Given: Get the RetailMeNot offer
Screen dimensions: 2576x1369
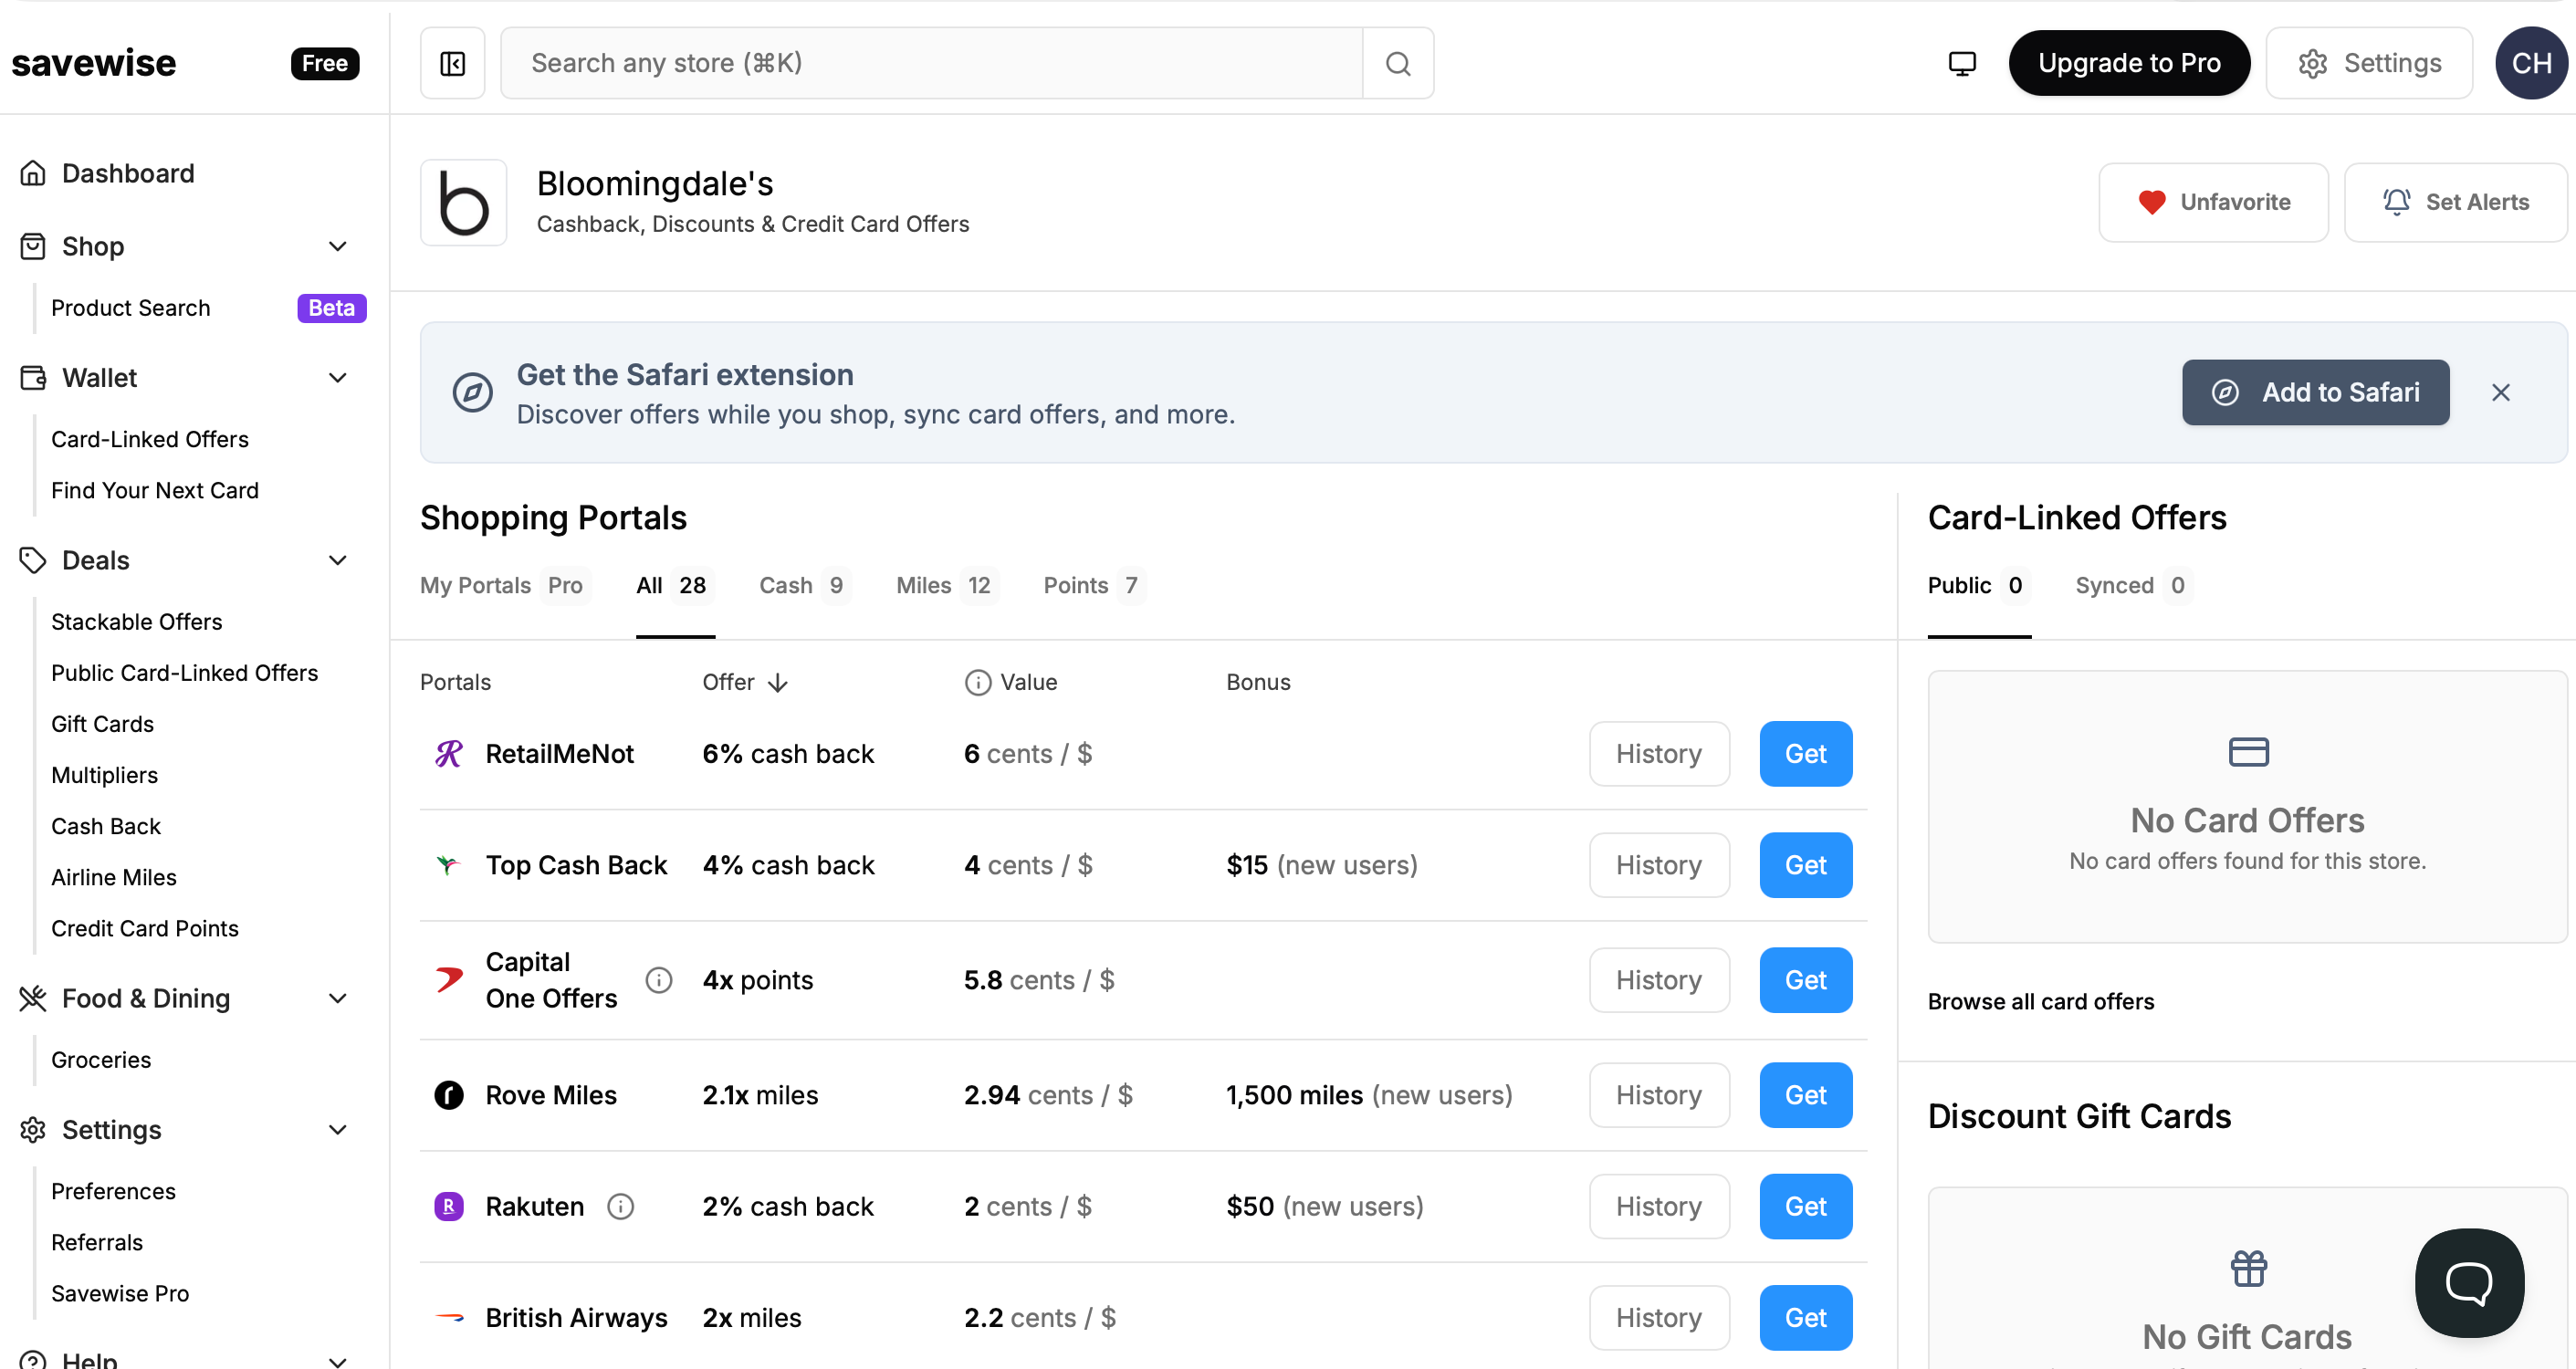Looking at the screenshot, I should click(1805, 753).
